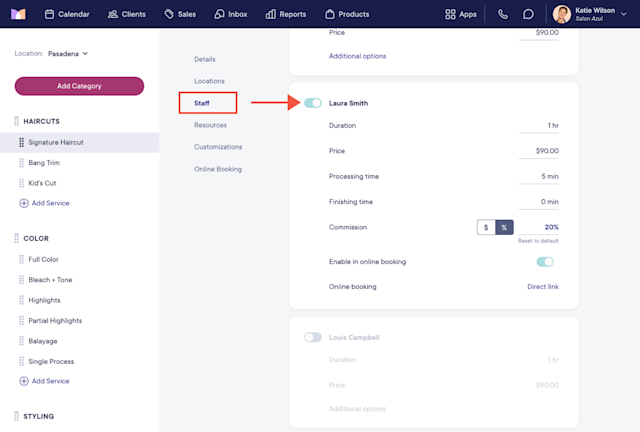640x432 pixels.
Task: Edit Processing time 5 min field
Action: 539,176
